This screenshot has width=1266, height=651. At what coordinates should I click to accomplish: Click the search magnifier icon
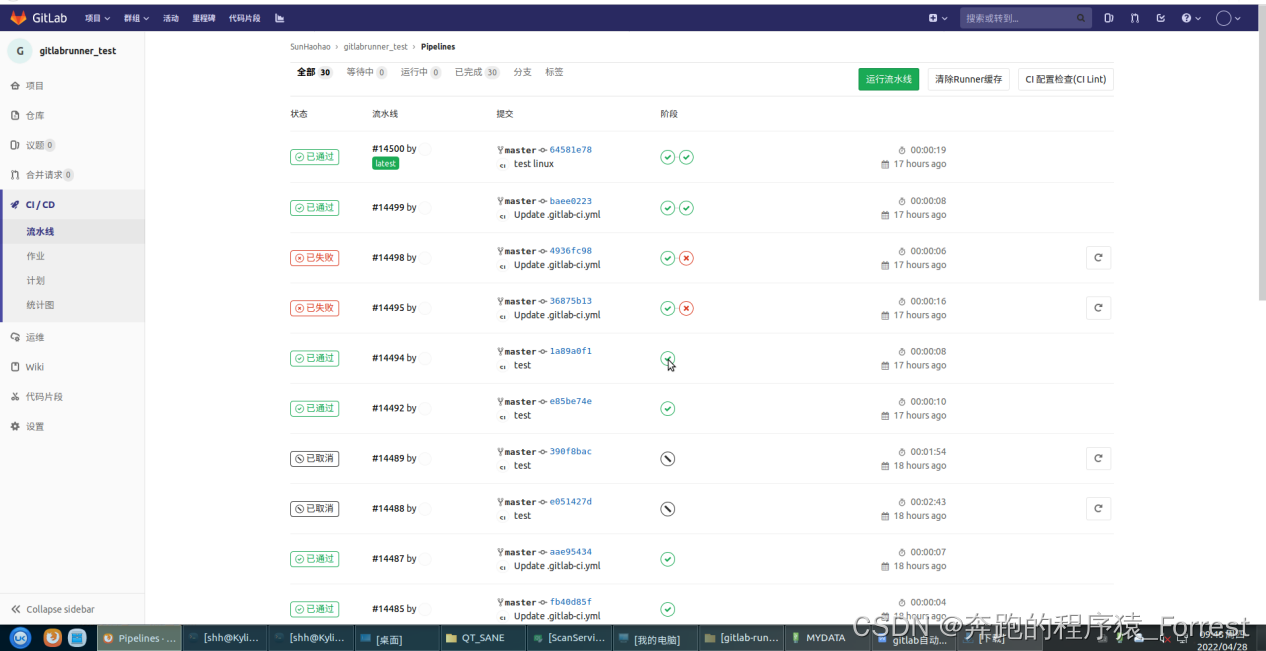click(x=1081, y=18)
